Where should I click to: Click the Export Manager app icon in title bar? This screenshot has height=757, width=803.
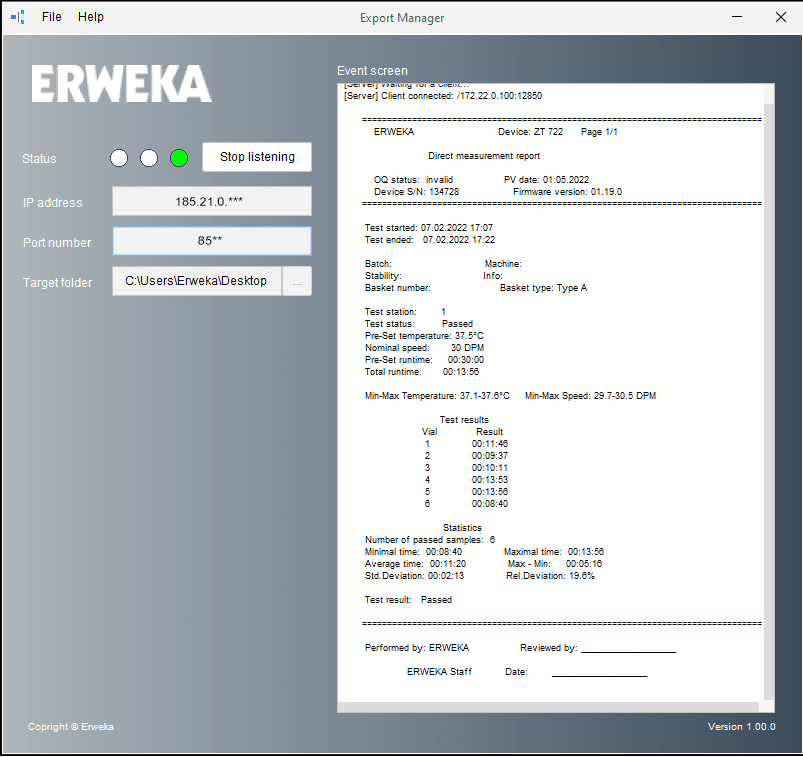(17, 17)
